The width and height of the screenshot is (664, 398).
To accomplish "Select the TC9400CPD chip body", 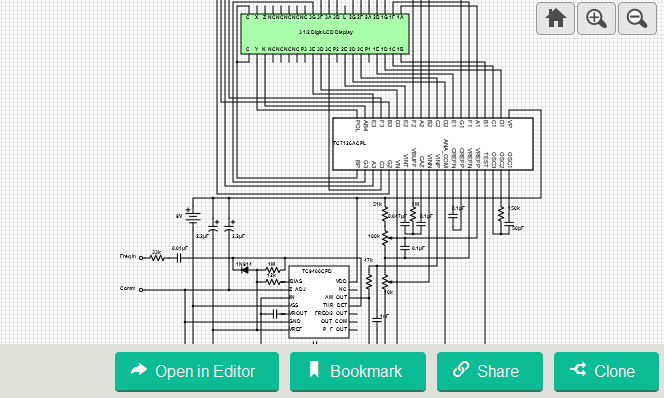I will tap(319, 302).
